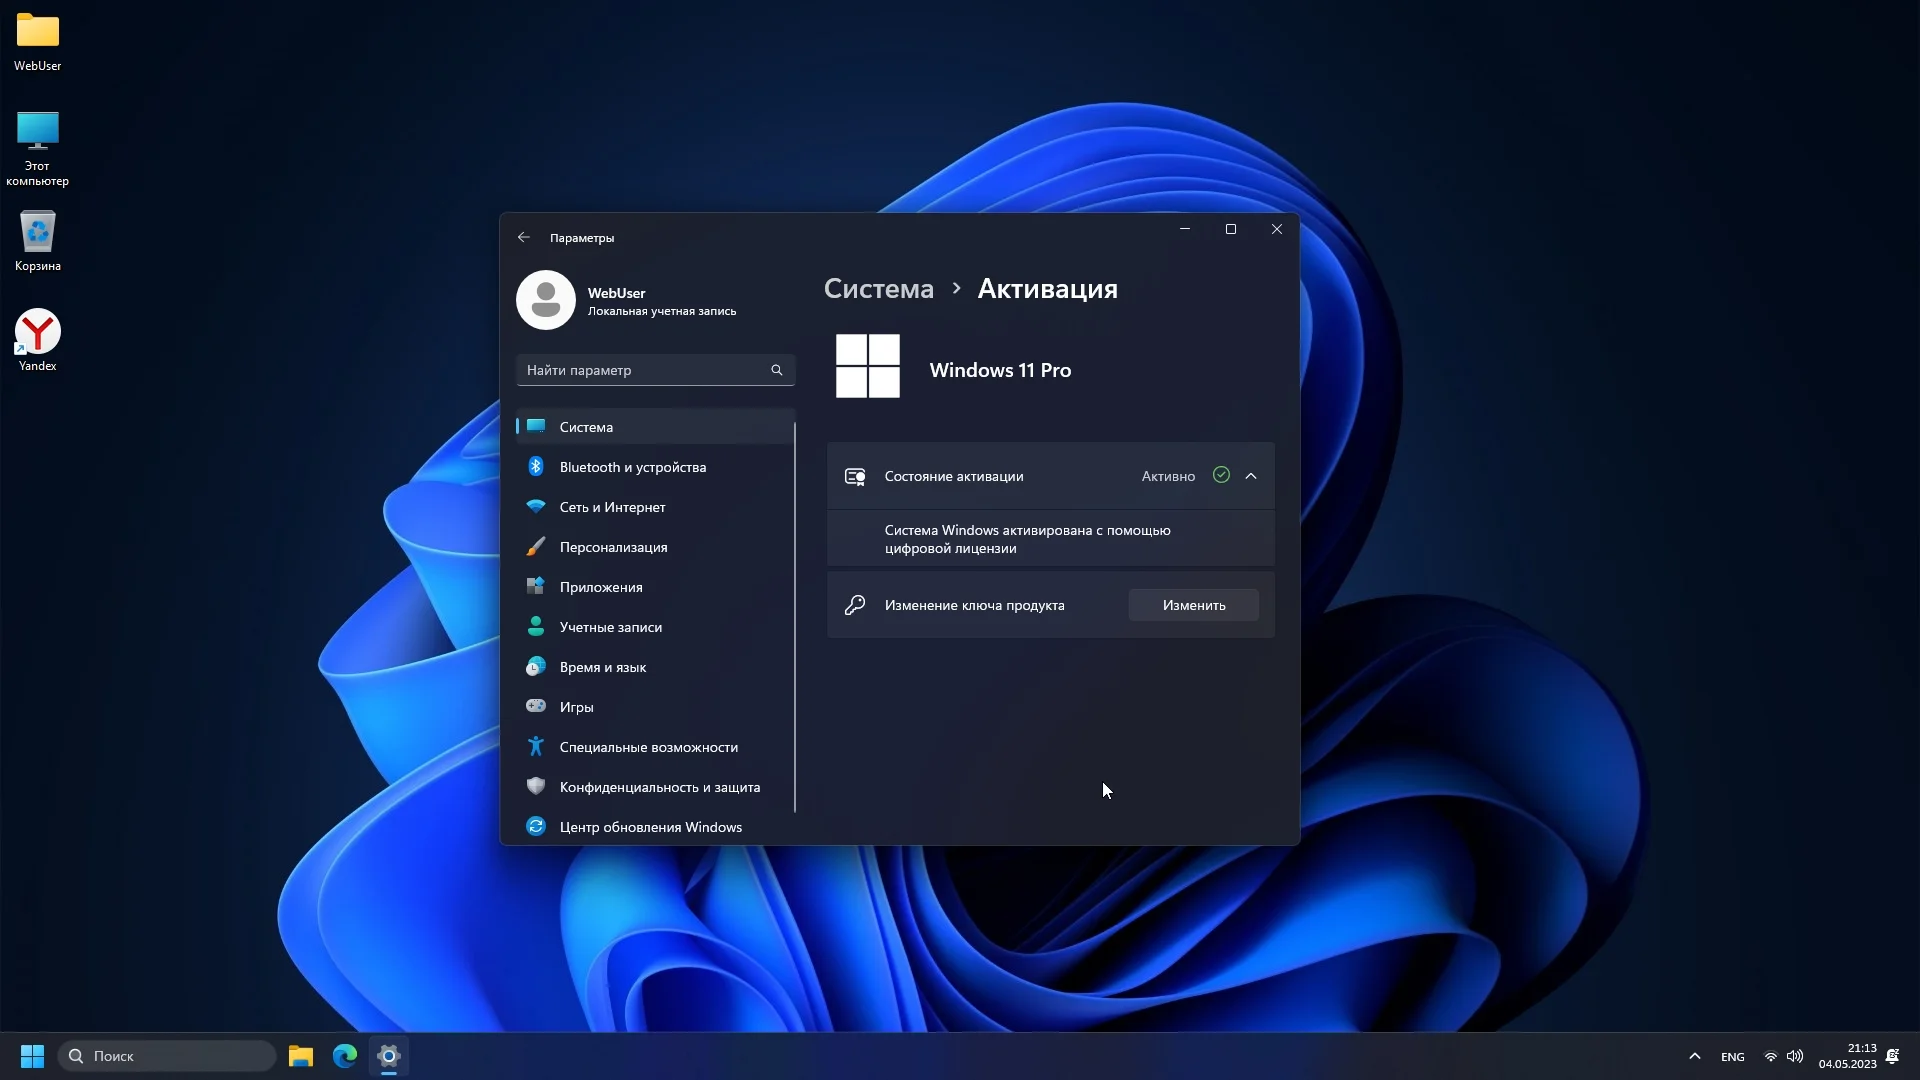
Task: Go to Персонализация settings
Action: tap(613, 547)
